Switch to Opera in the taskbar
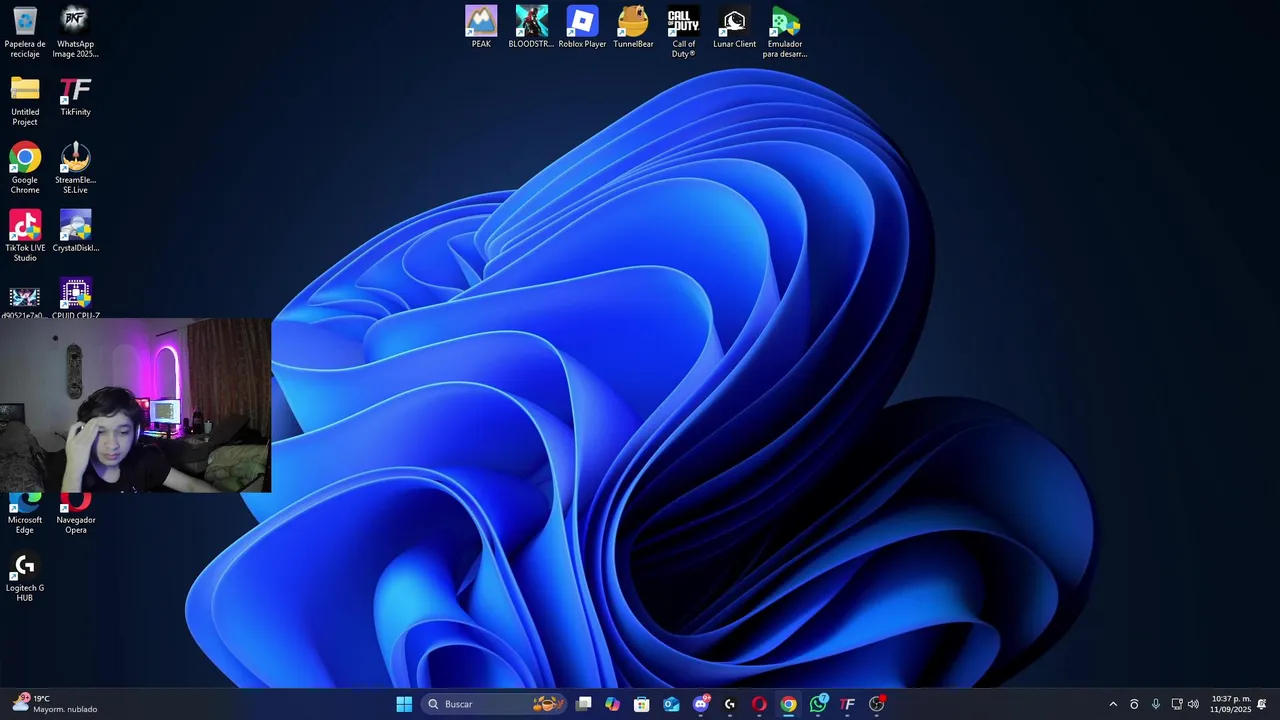This screenshot has height=720, width=1280. (x=759, y=704)
